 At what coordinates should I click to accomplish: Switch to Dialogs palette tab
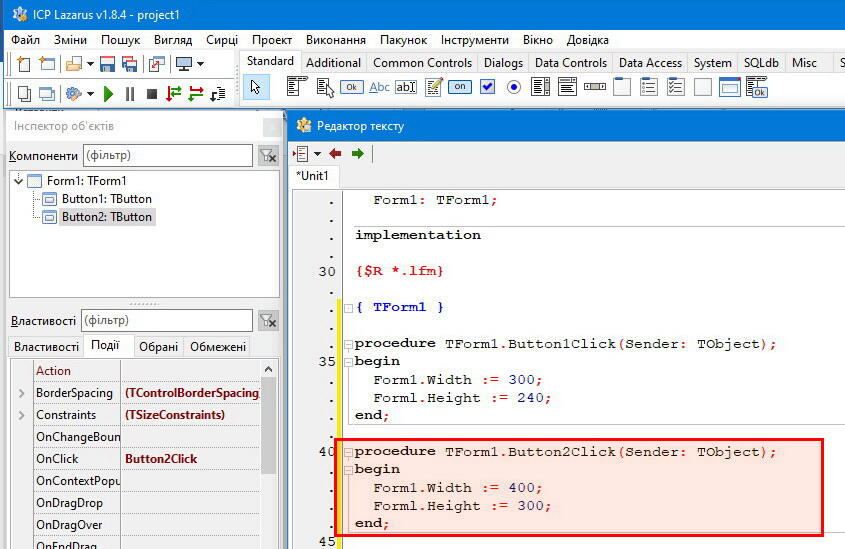(x=503, y=63)
